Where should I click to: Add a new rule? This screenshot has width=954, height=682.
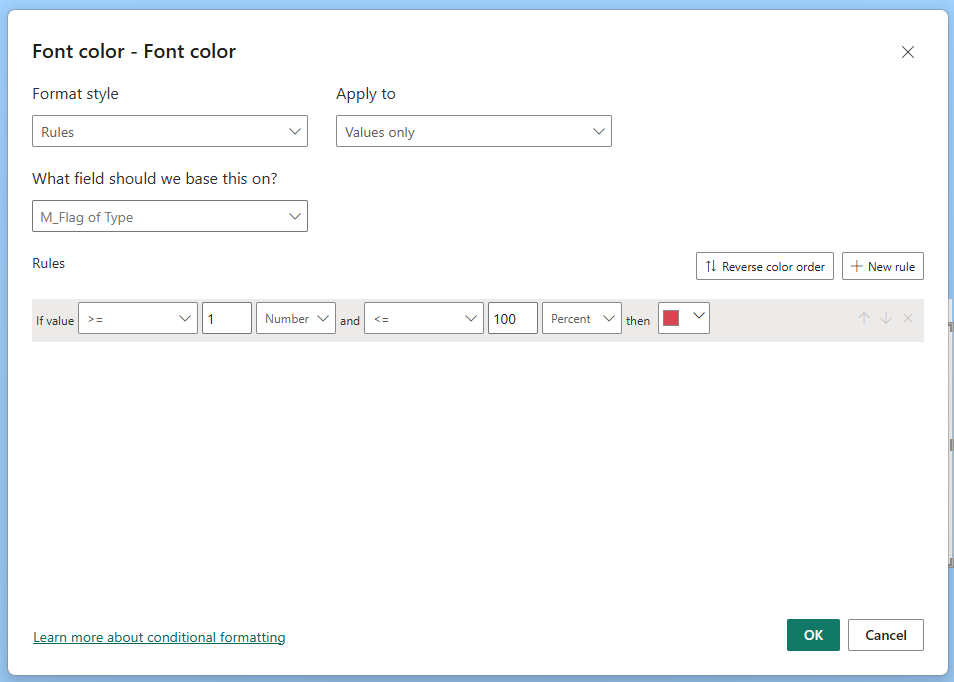pos(883,266)
